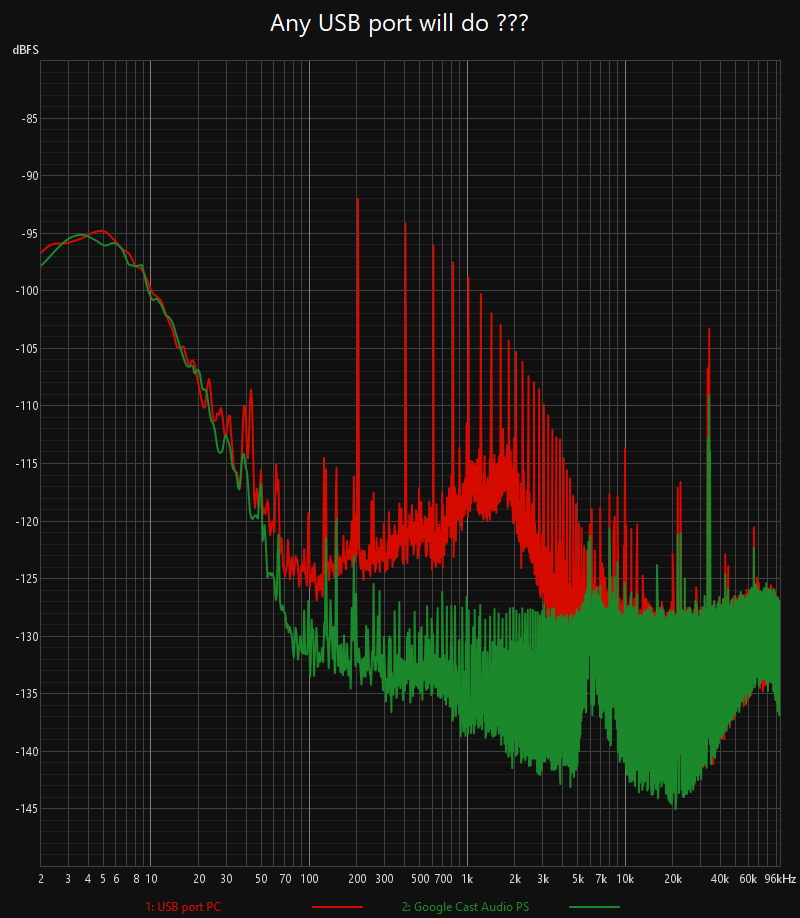Click the top of the red spike at 400 Hz
The height and width of the screenshot is (918, 800).
pos(405,225)
